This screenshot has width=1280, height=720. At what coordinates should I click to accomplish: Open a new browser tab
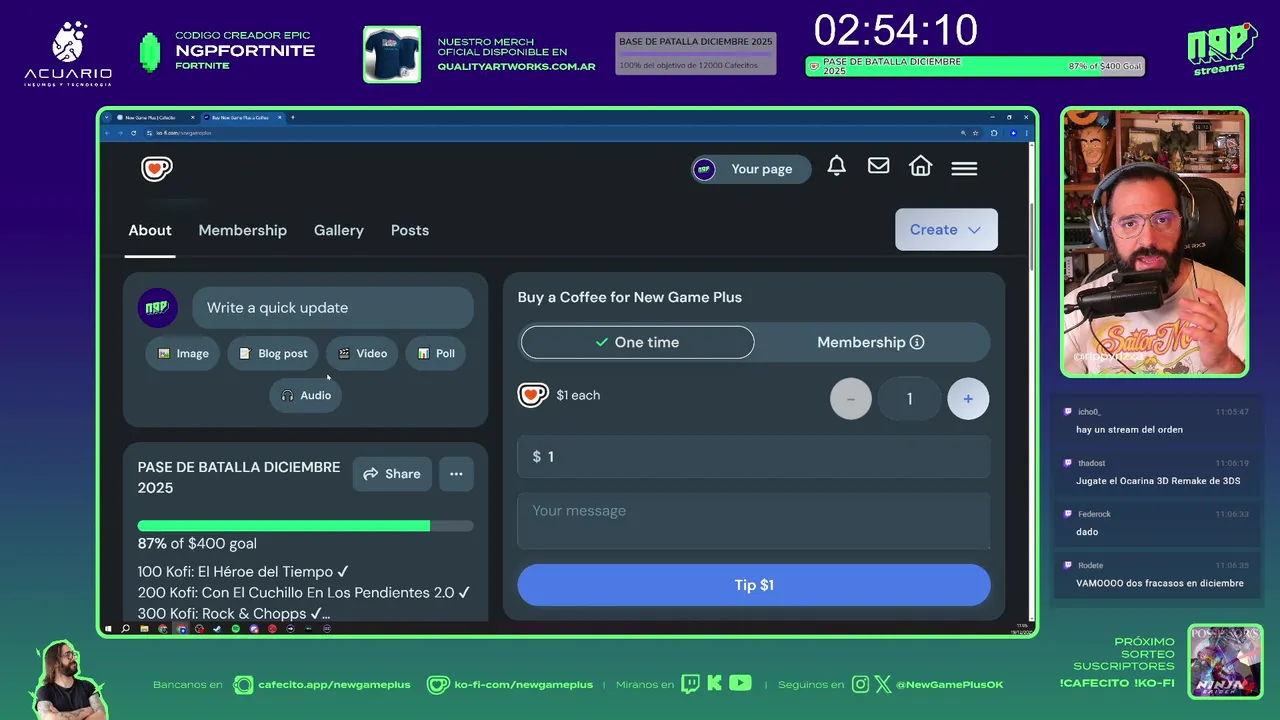(293, 117)
